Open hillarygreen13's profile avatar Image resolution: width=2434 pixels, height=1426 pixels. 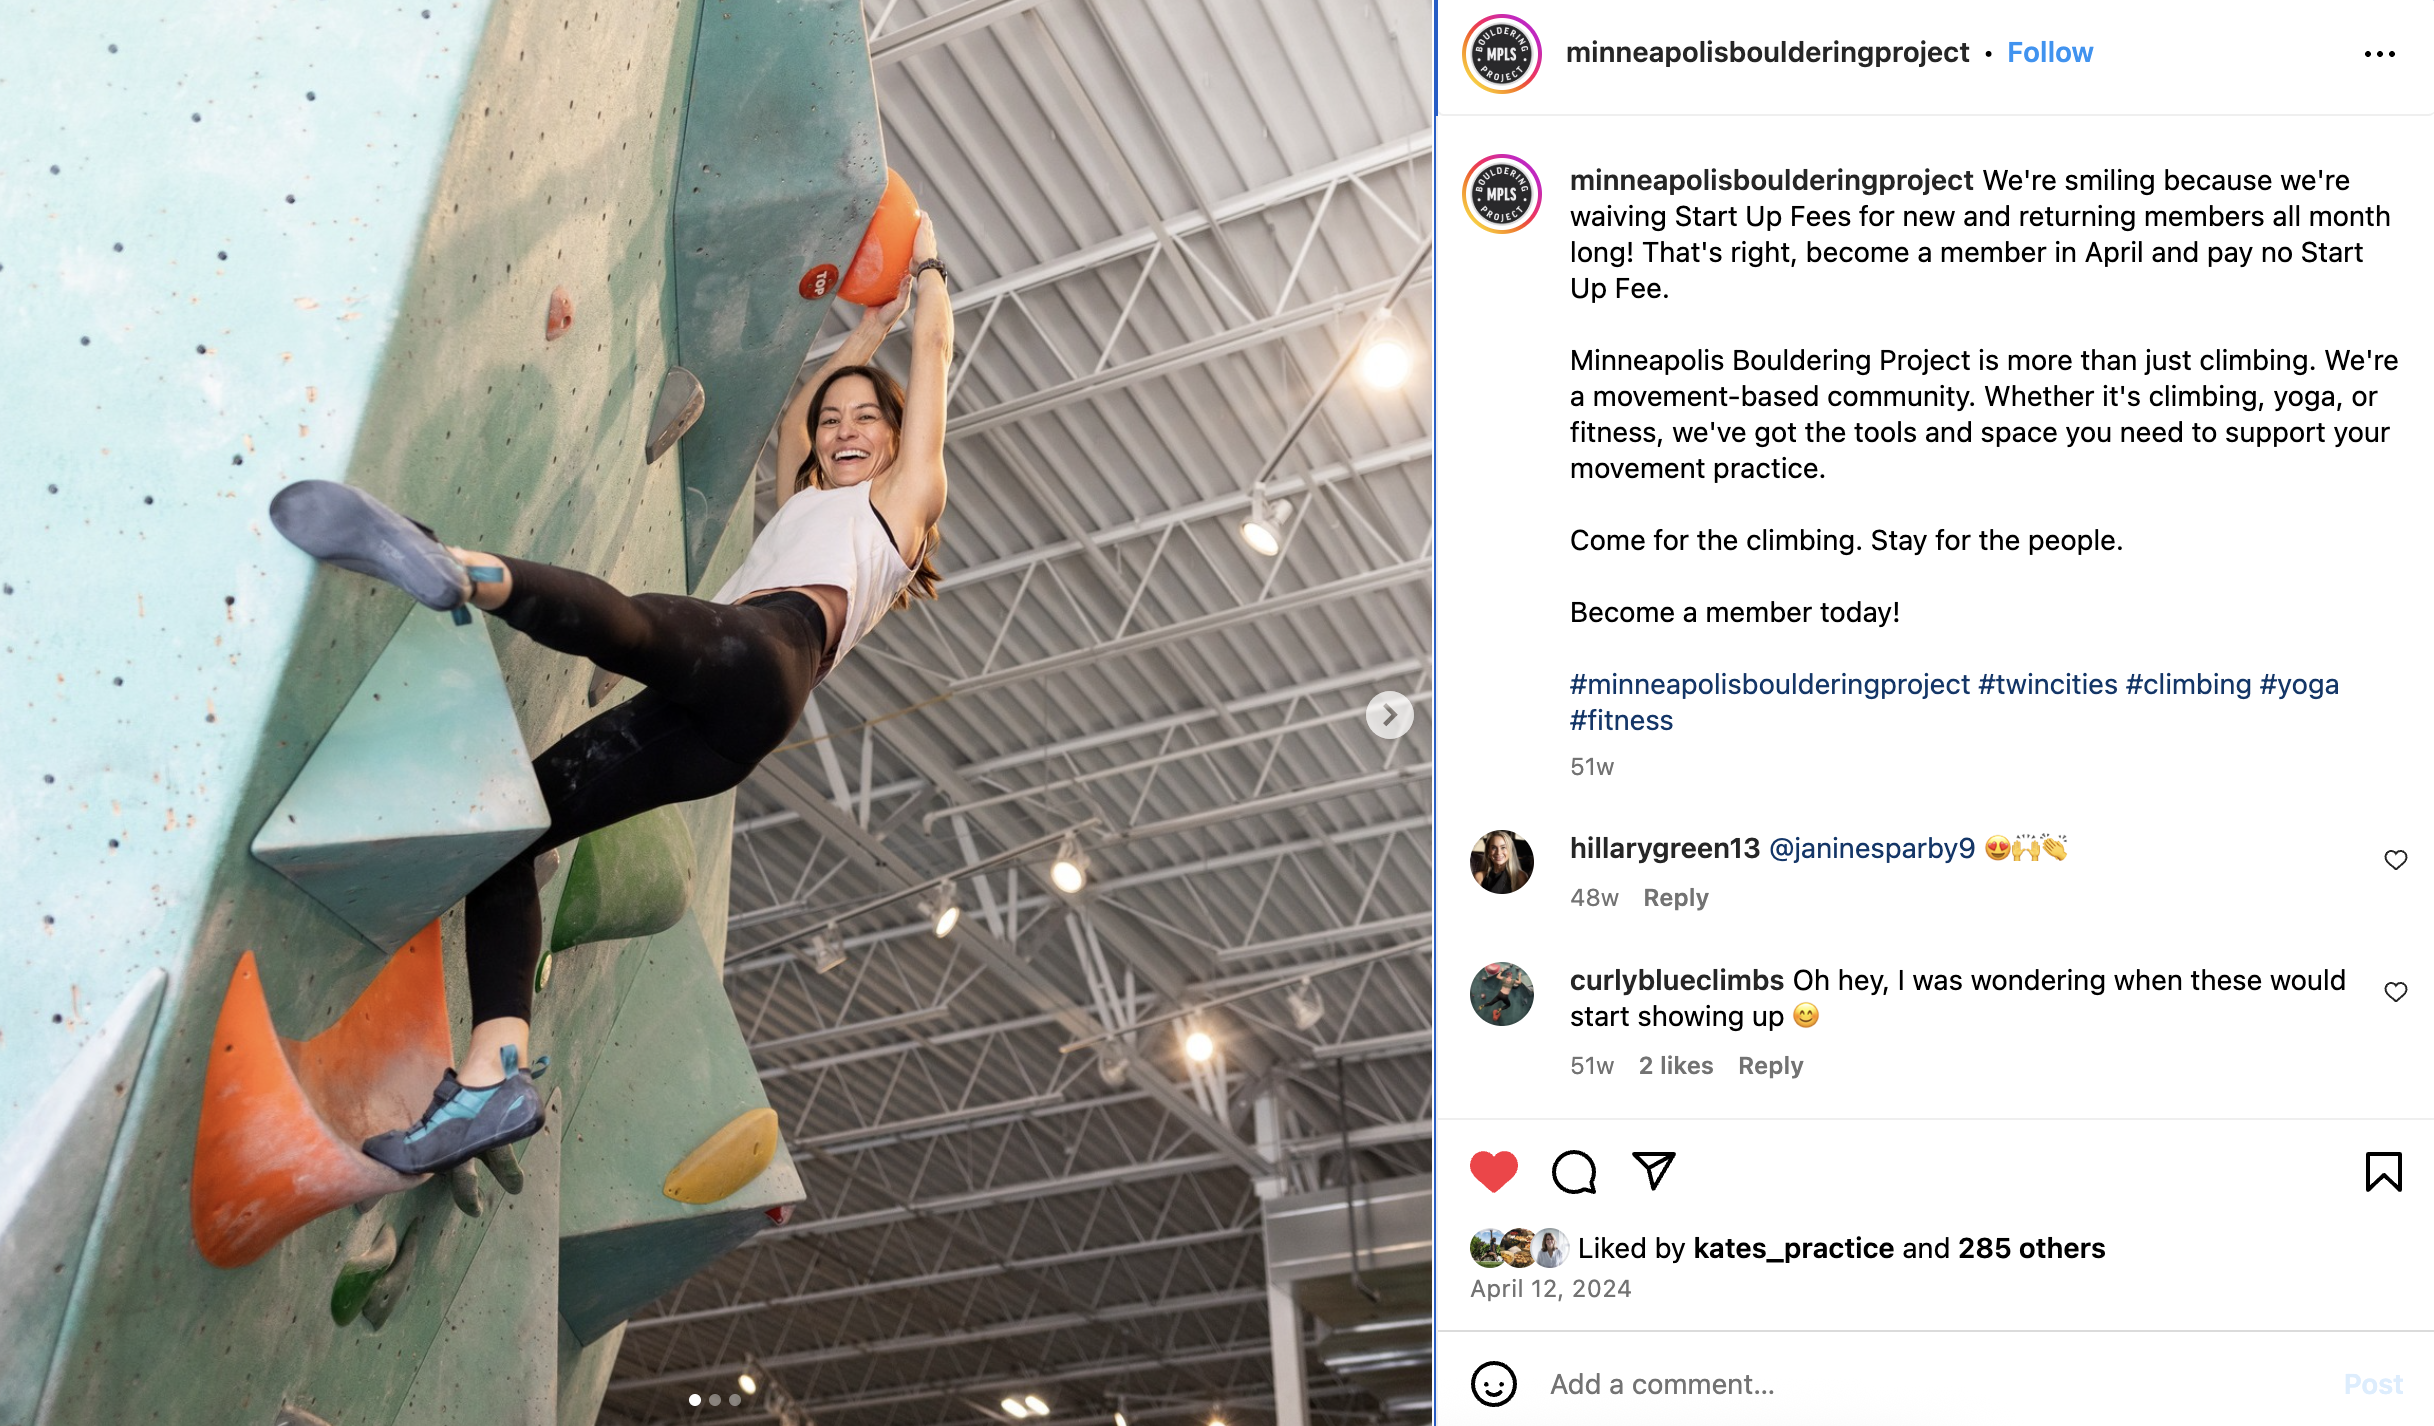(1502, 862)
